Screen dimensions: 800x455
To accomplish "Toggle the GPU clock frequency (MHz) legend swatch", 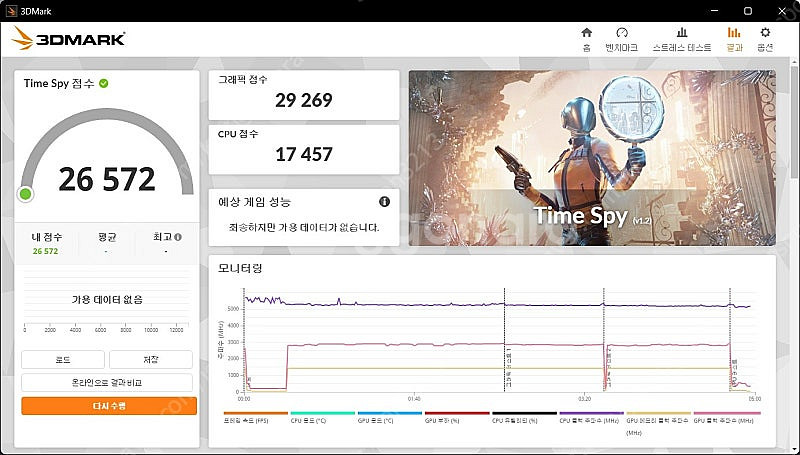I will 727,413.
